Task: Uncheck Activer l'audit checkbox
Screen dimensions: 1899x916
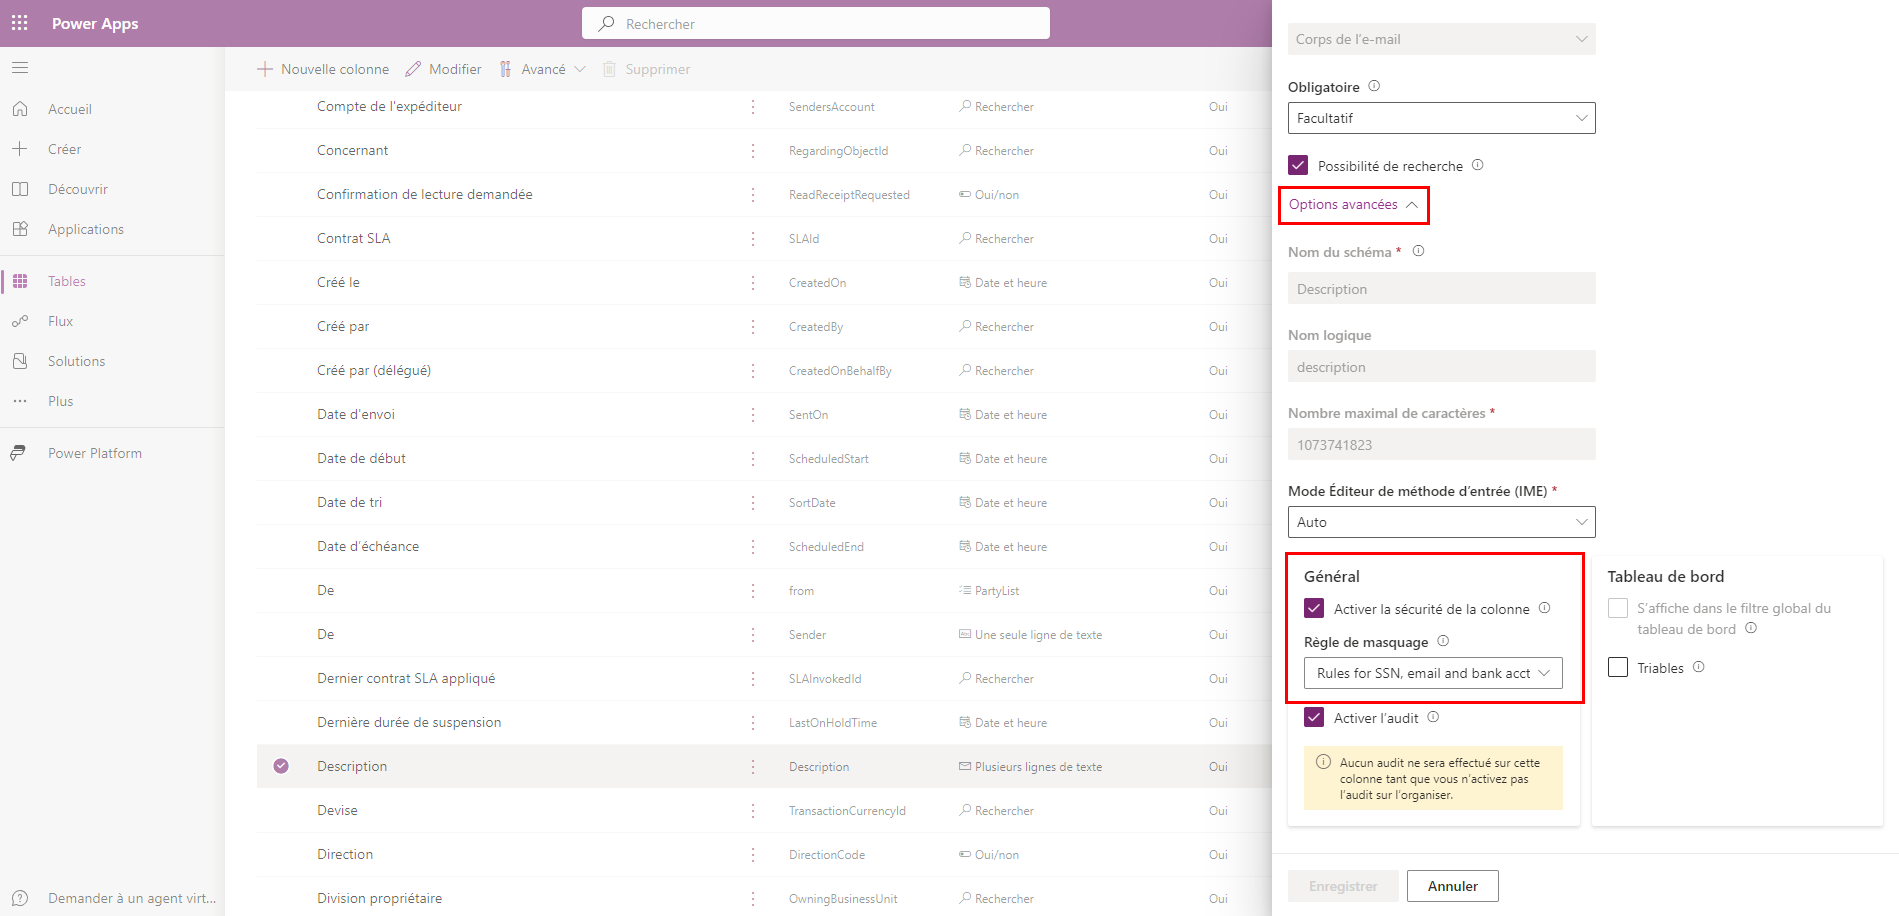Action: 1314,717
